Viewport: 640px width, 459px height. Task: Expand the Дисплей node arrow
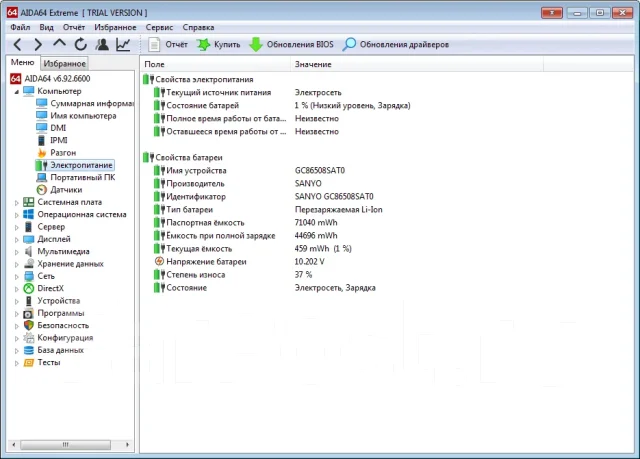(17, 239)
